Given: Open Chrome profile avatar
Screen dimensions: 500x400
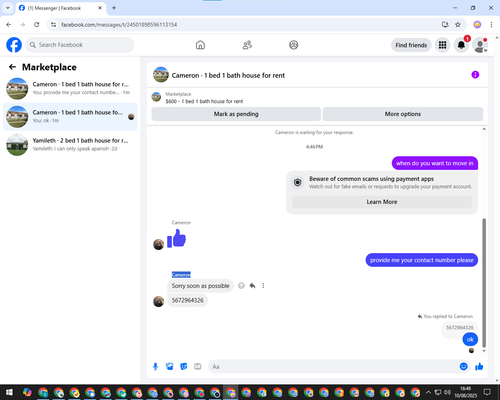Looking at the screenshot, I should pos(477,25).
